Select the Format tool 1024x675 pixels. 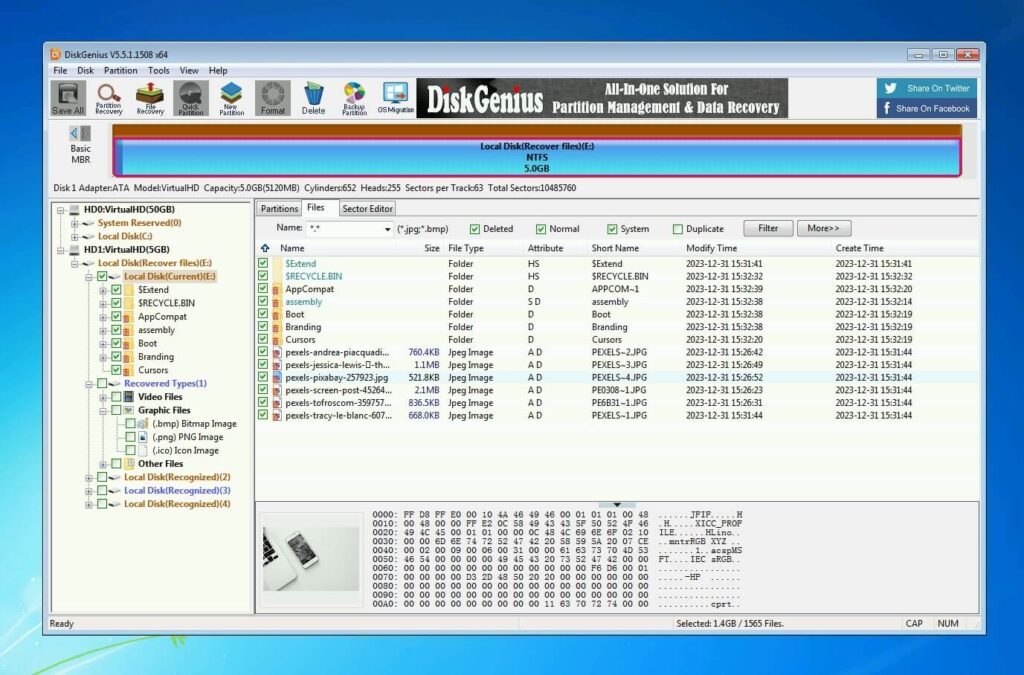click(x=272, y=97)
